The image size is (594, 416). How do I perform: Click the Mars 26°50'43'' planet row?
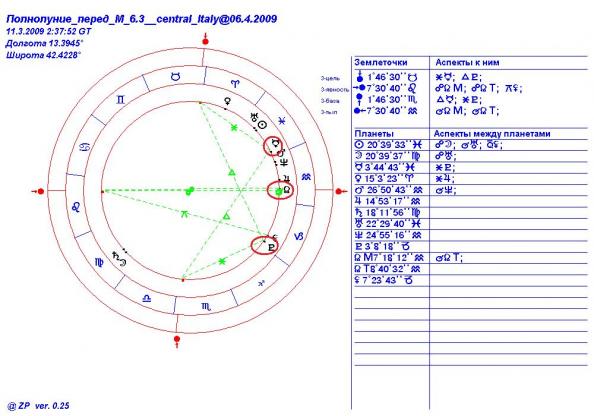(470, 190)
